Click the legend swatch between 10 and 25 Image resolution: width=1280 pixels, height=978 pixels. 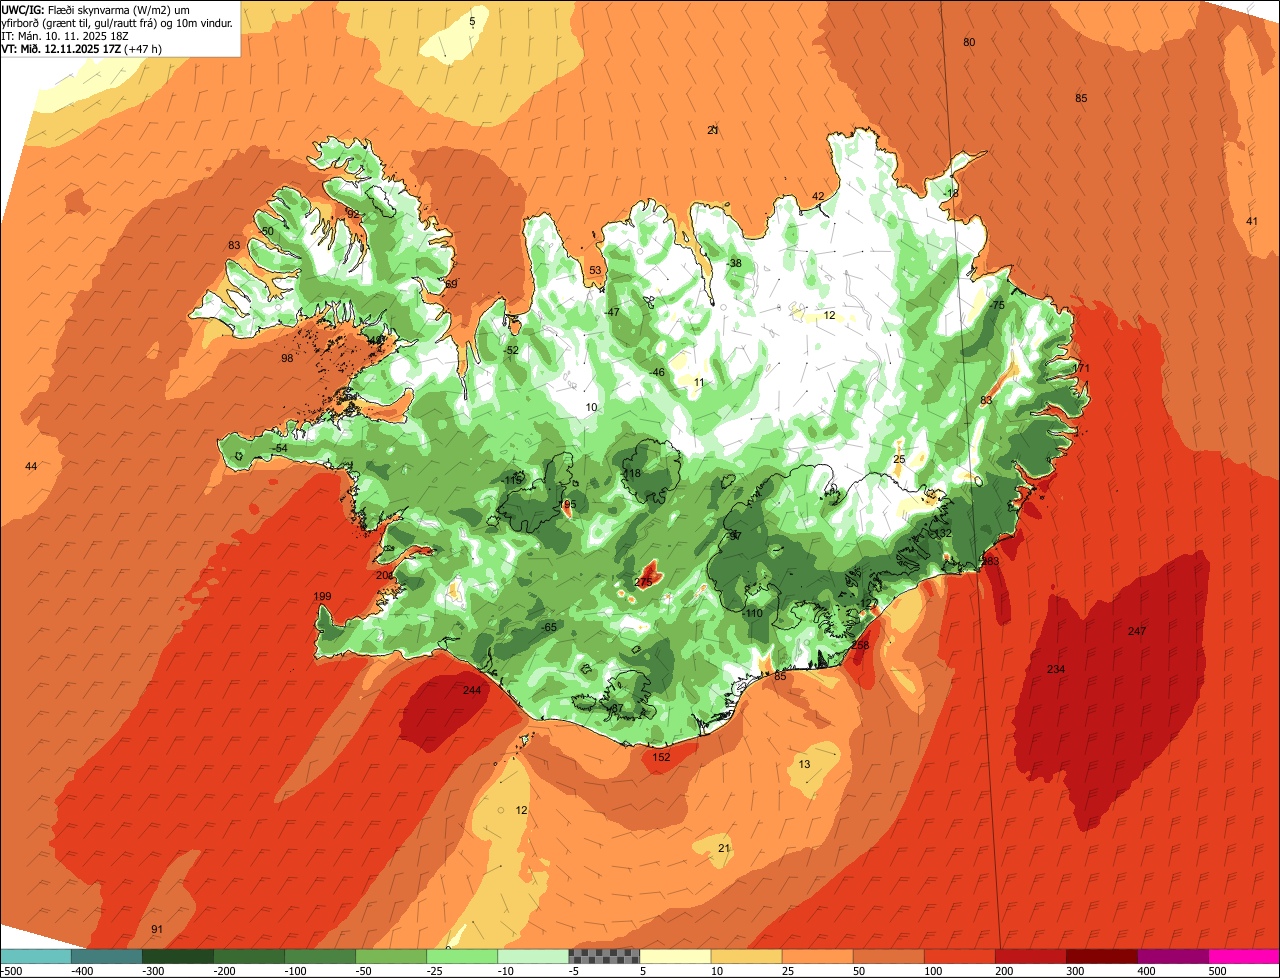(x=746, y=956)
